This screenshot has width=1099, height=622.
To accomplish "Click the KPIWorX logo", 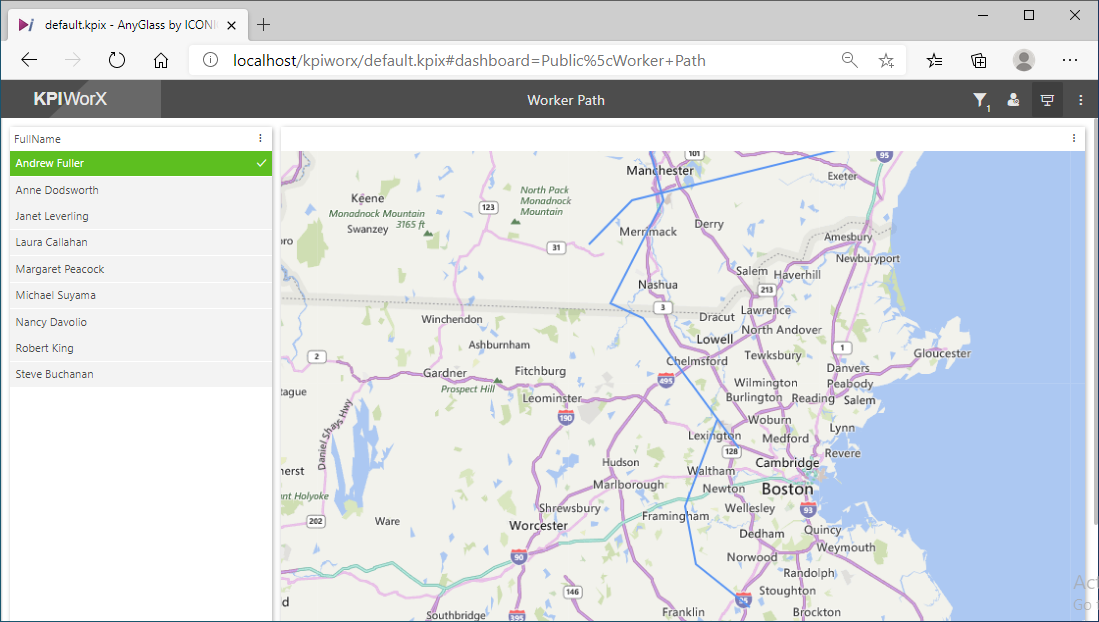I will (x=70, y=100).
